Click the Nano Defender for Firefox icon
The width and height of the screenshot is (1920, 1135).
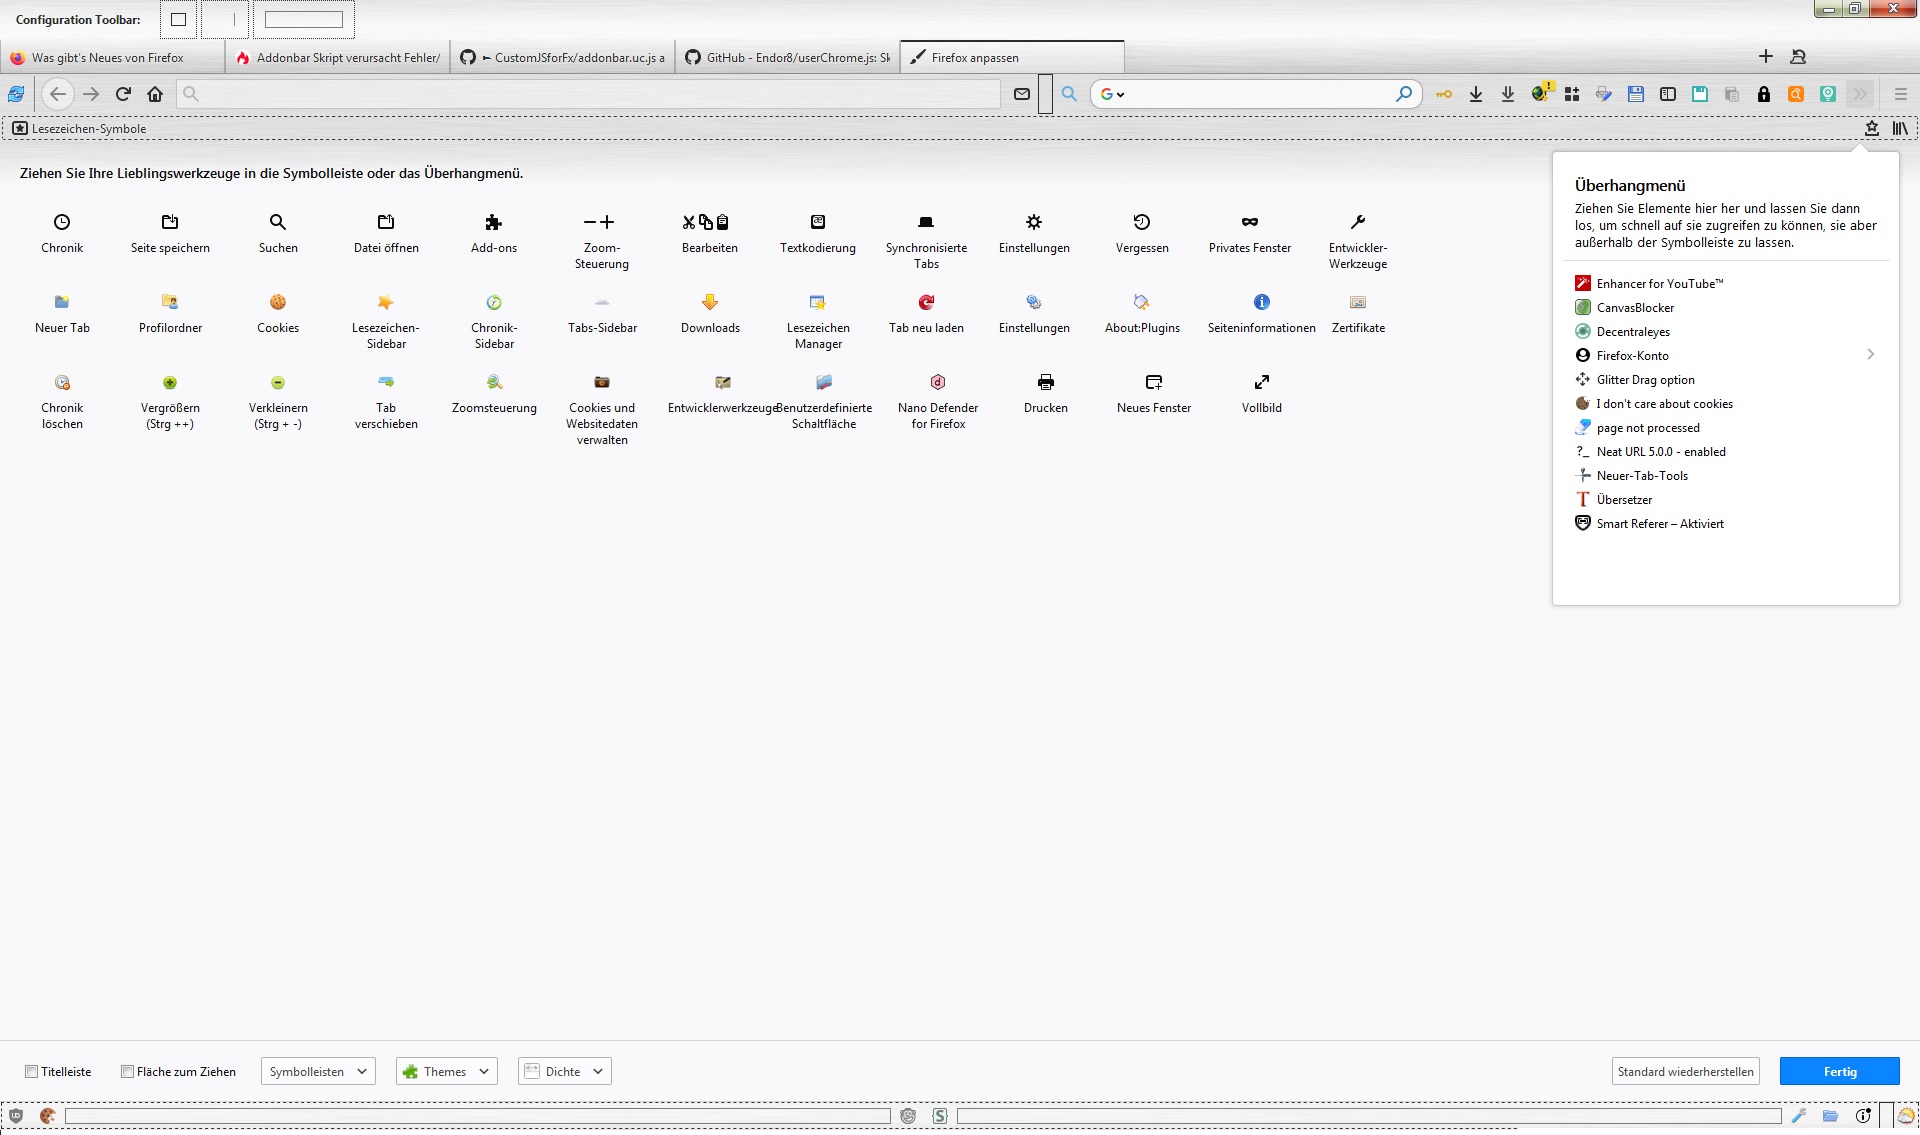937,382
